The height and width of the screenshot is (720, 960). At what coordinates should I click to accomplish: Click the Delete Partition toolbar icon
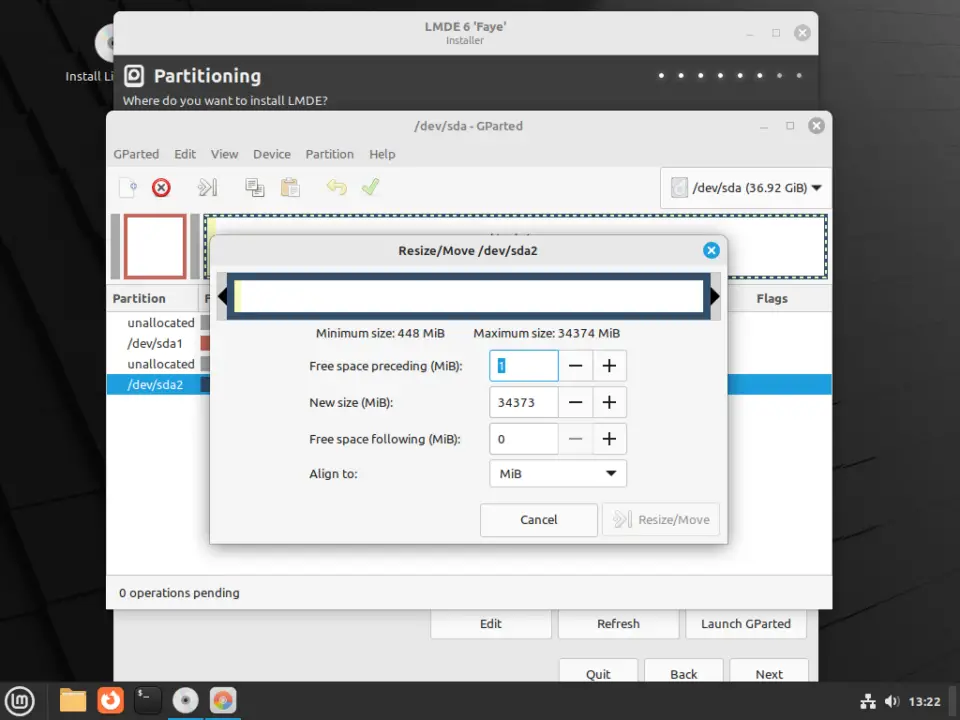161,187
